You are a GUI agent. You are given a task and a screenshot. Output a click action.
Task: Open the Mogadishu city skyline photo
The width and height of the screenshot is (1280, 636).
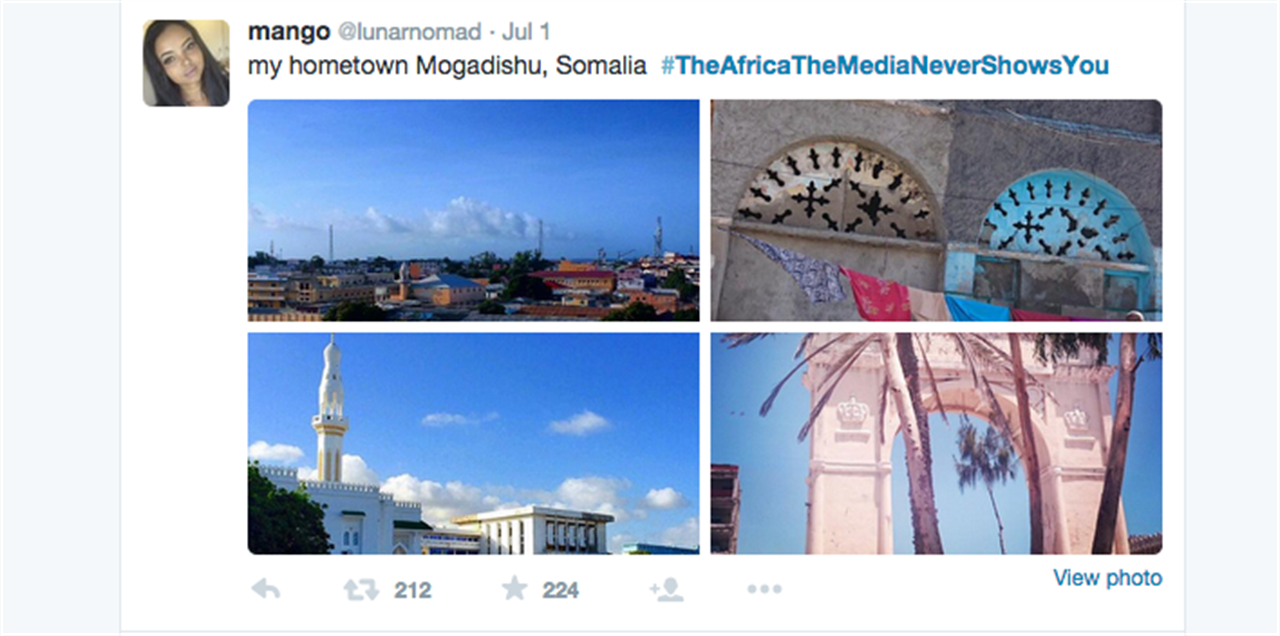pos(473,210)
